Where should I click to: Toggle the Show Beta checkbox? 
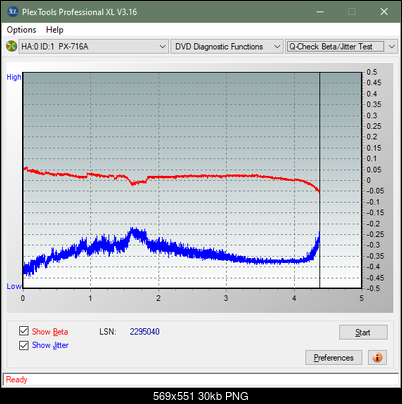[x=24, y=331]
